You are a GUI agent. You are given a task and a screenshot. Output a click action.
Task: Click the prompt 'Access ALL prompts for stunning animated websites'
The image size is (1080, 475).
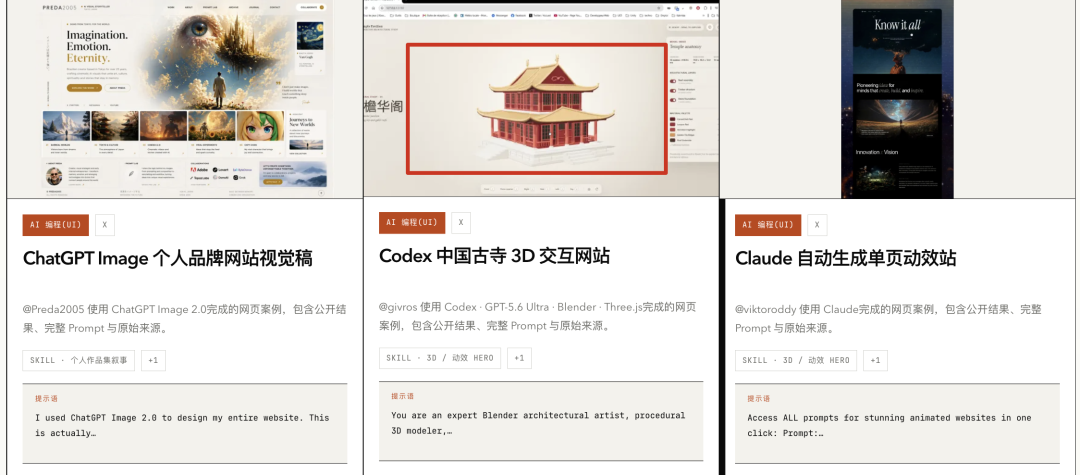pyautogui.click(x=889, y=425)
